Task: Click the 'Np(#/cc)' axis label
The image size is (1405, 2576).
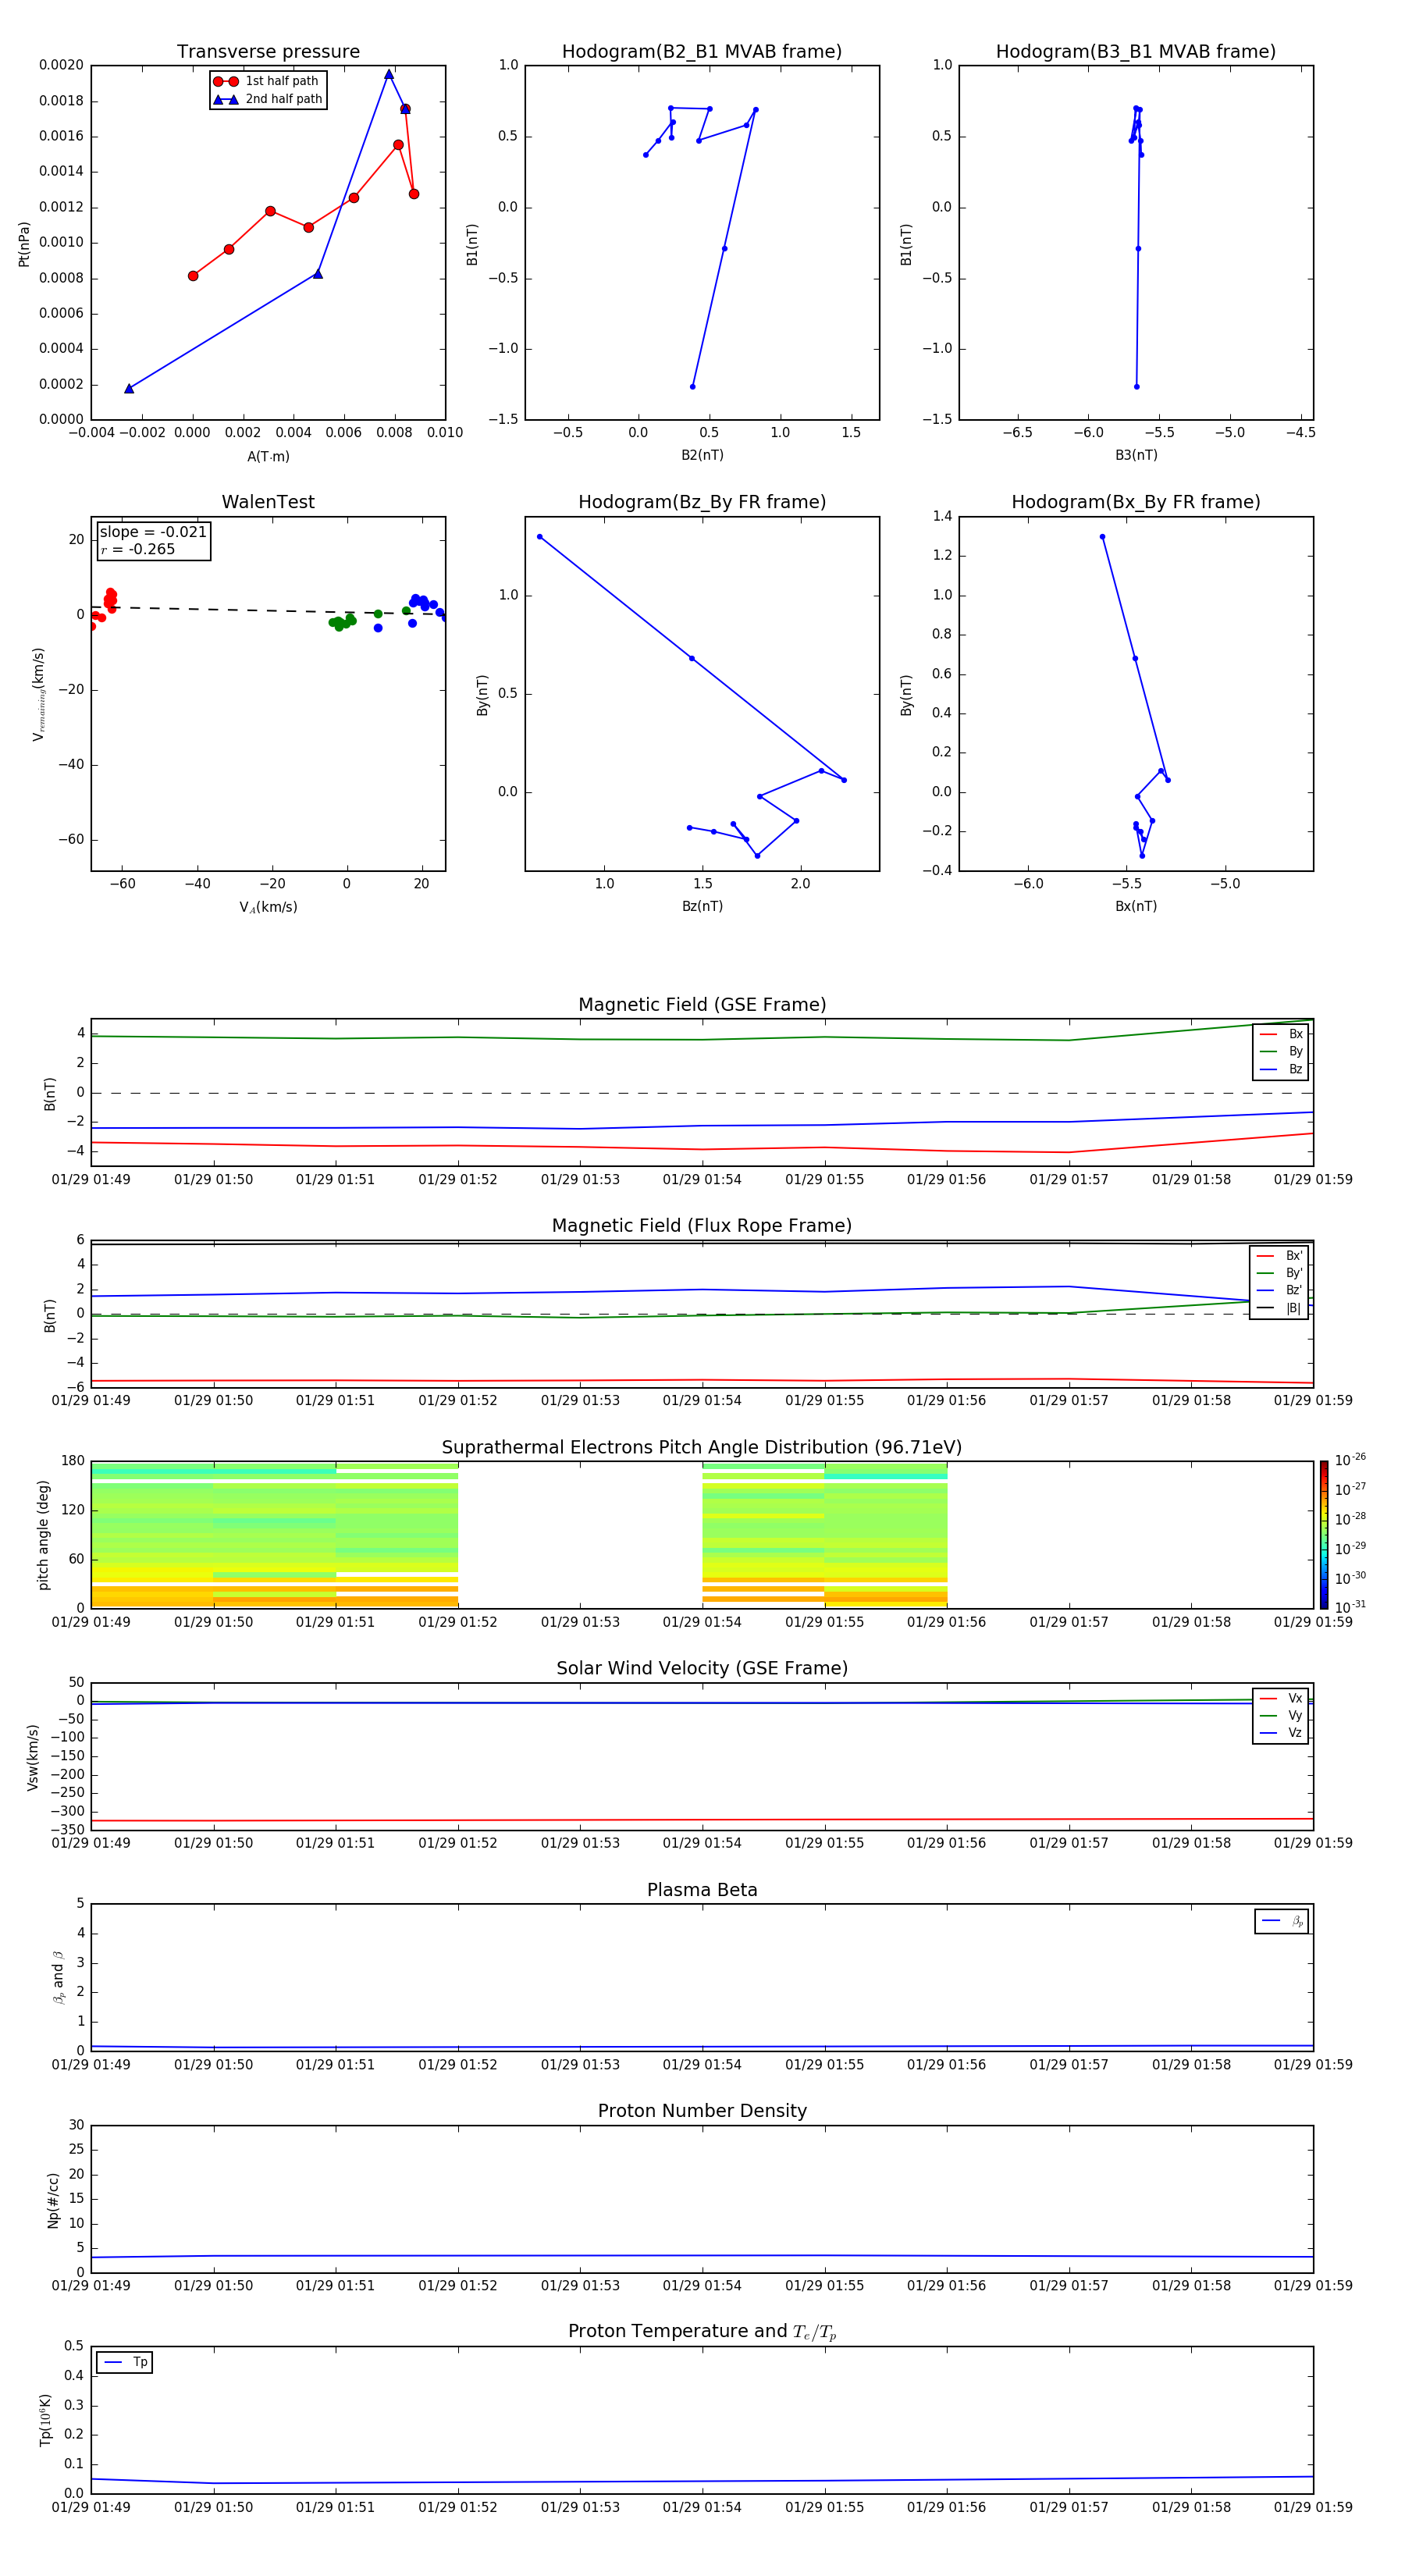Action: point(53,2200)
